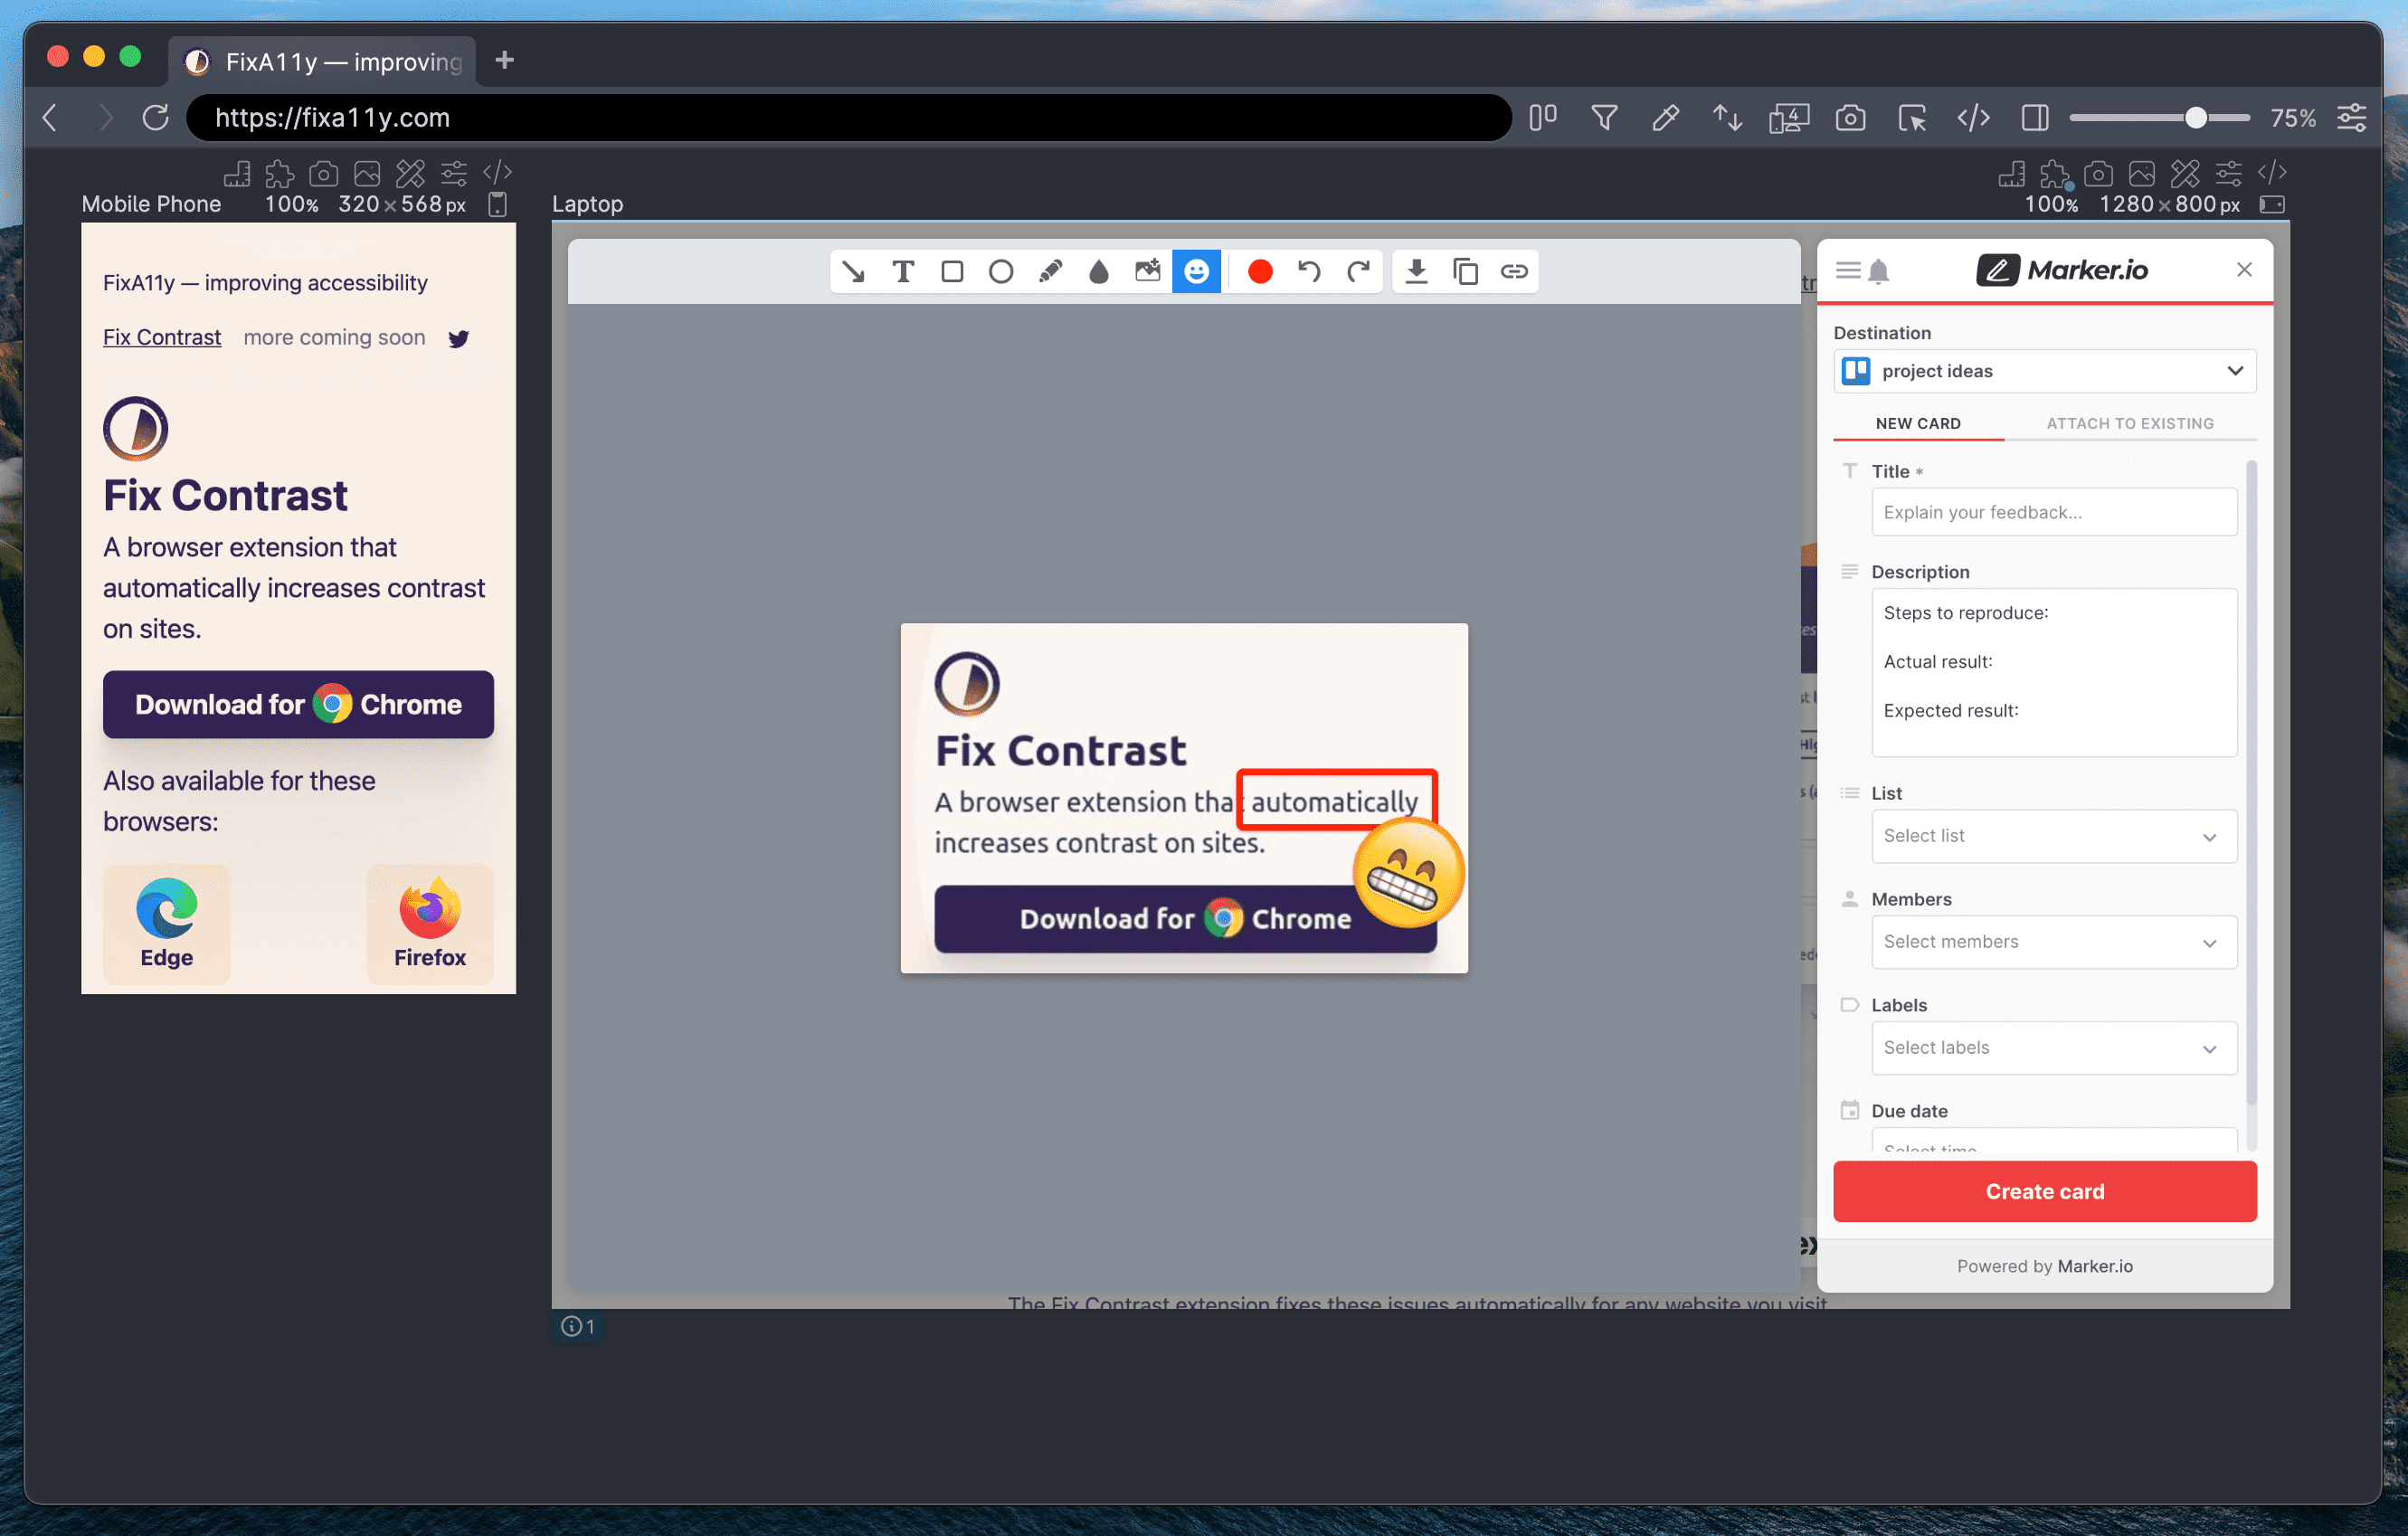
Task: Switch to the NEW CARD tab
Action: [1918, 423]
